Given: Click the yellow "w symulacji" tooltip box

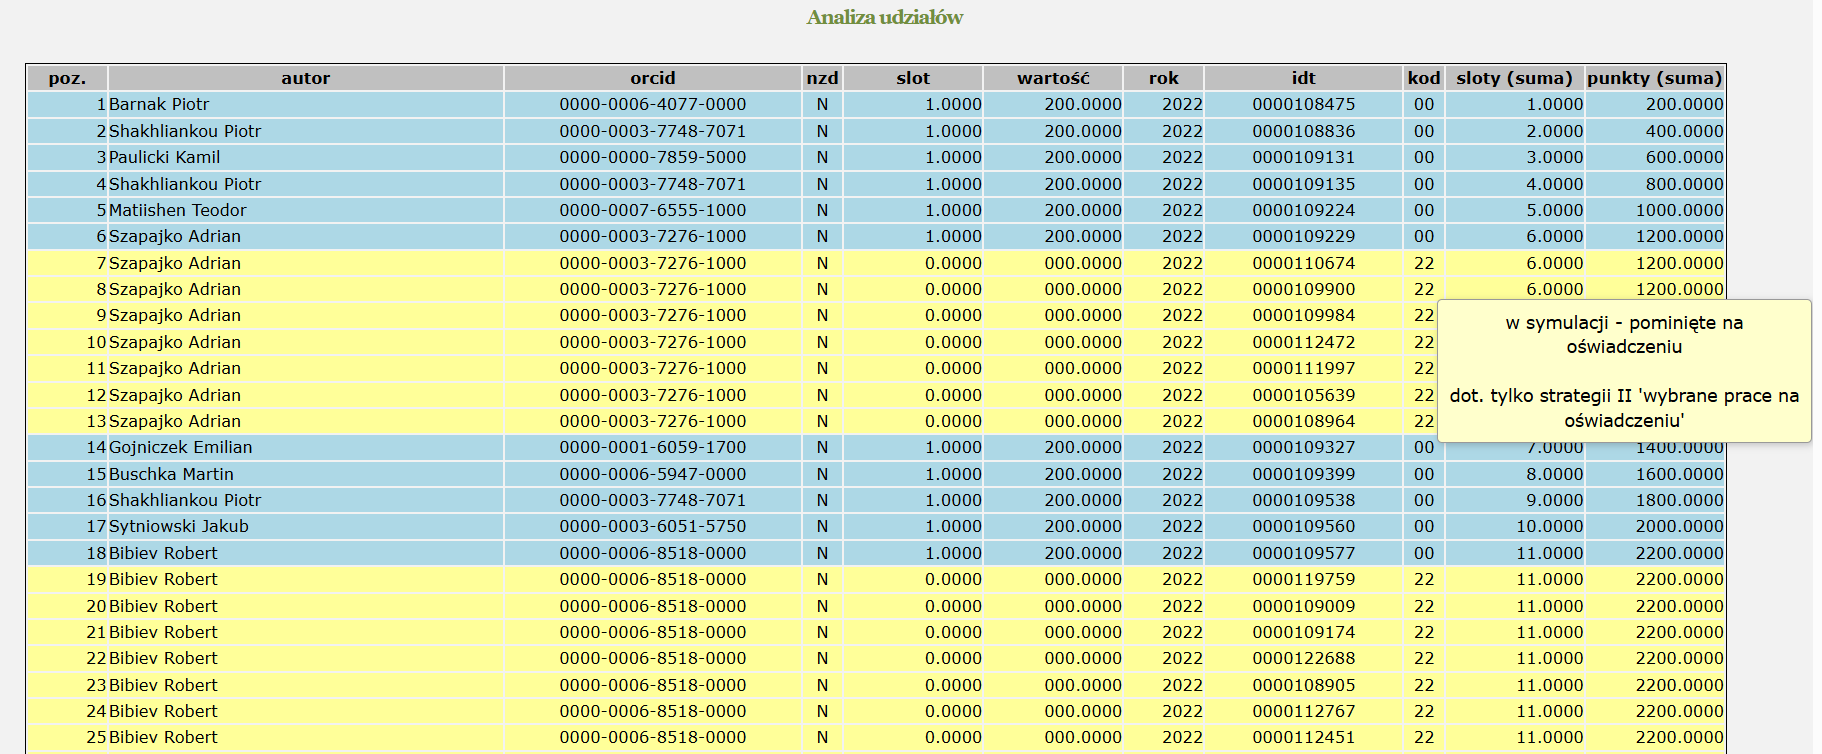Looking at the screenshot, I should point(1624,371).
